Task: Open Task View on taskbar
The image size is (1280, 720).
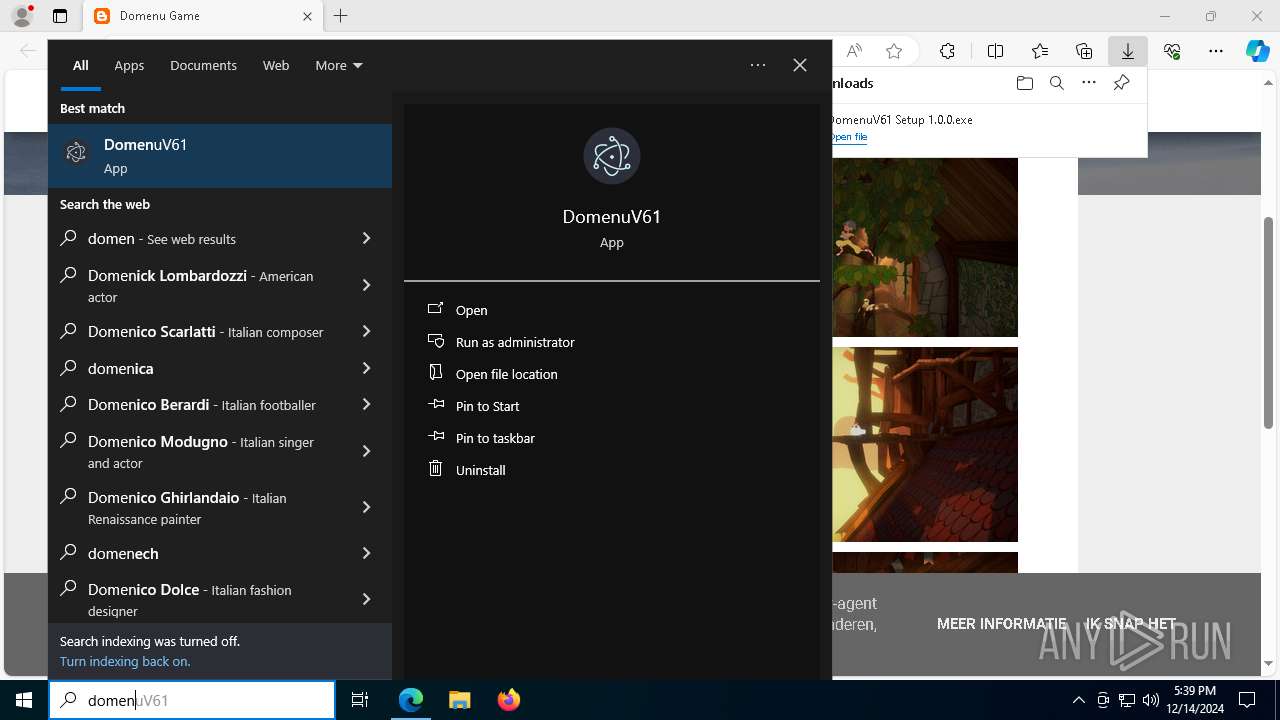Action: click(360, 700)
